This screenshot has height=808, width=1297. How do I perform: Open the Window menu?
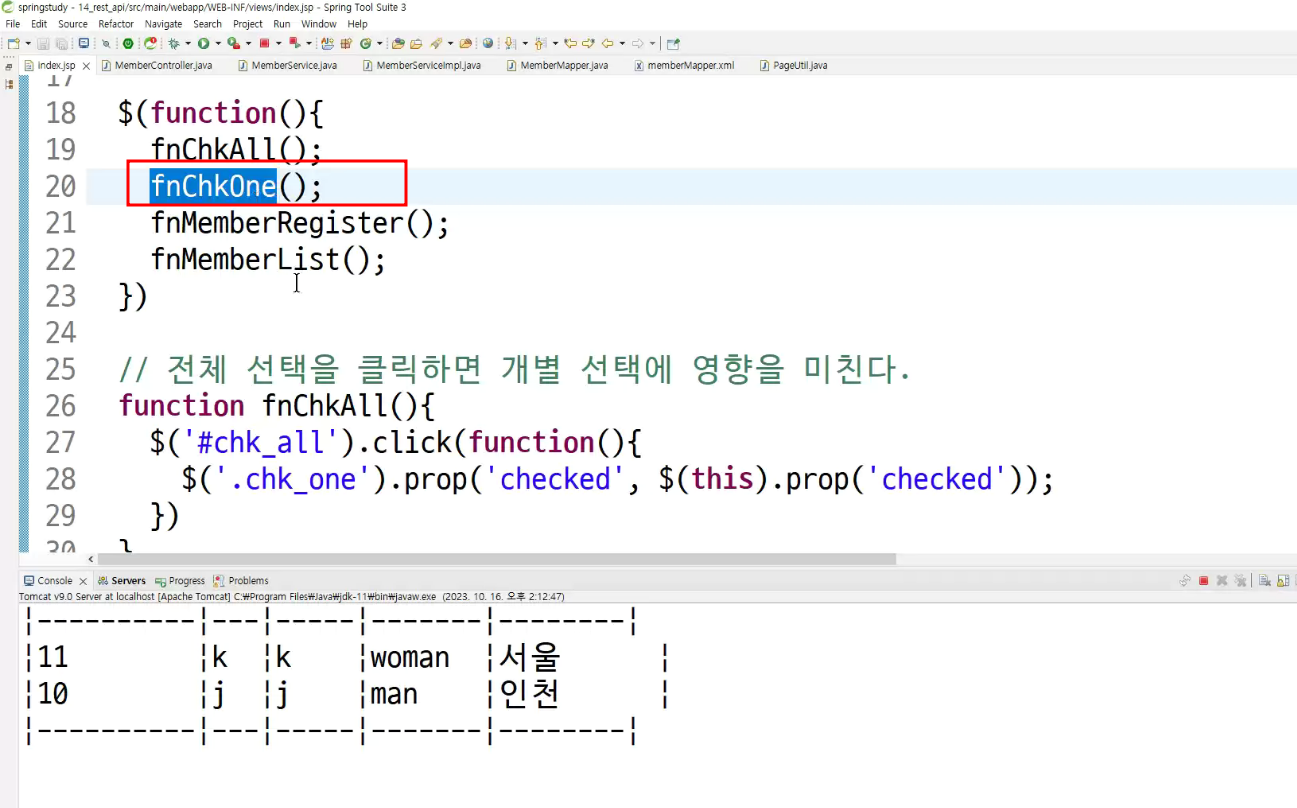(x=319, y=24)
